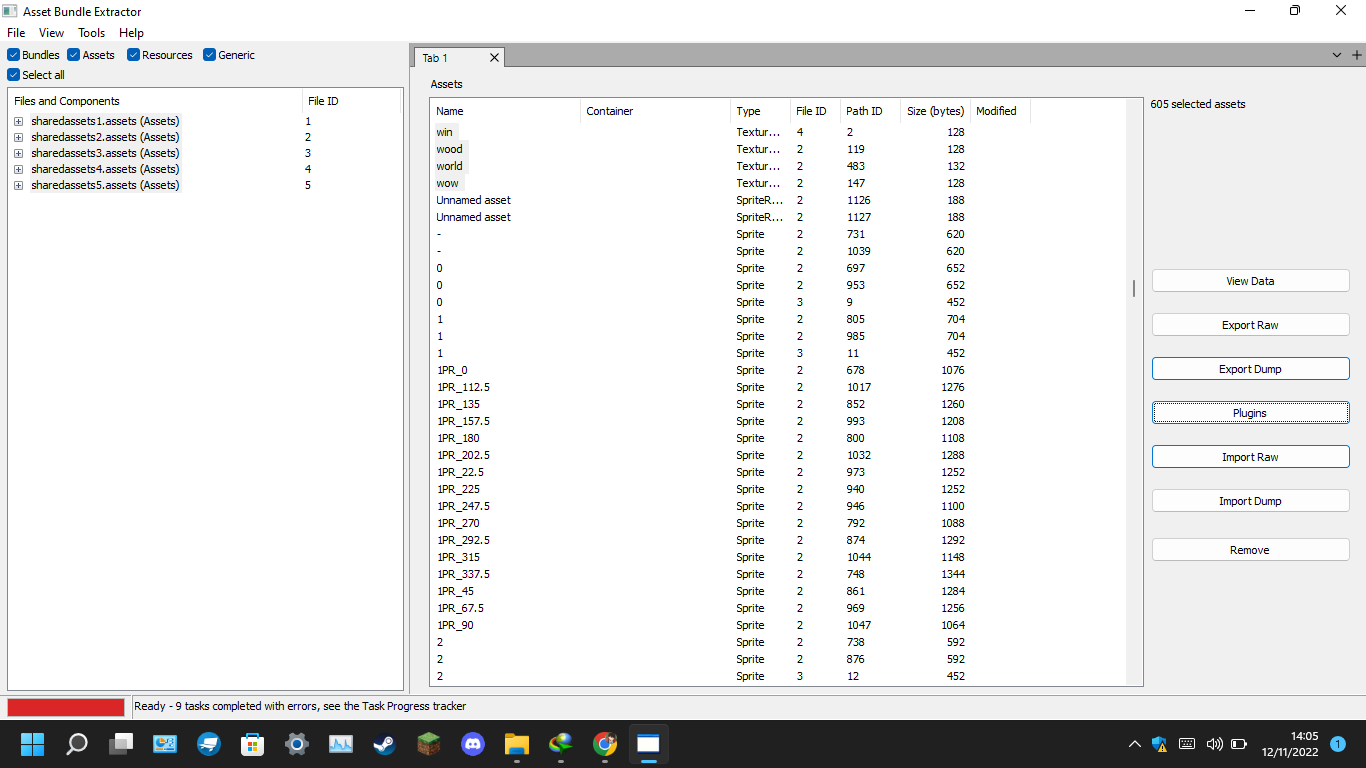Sort assets by the Name column header
The height and width of the screenshot is (768, 1366).
tap(504, 110)
